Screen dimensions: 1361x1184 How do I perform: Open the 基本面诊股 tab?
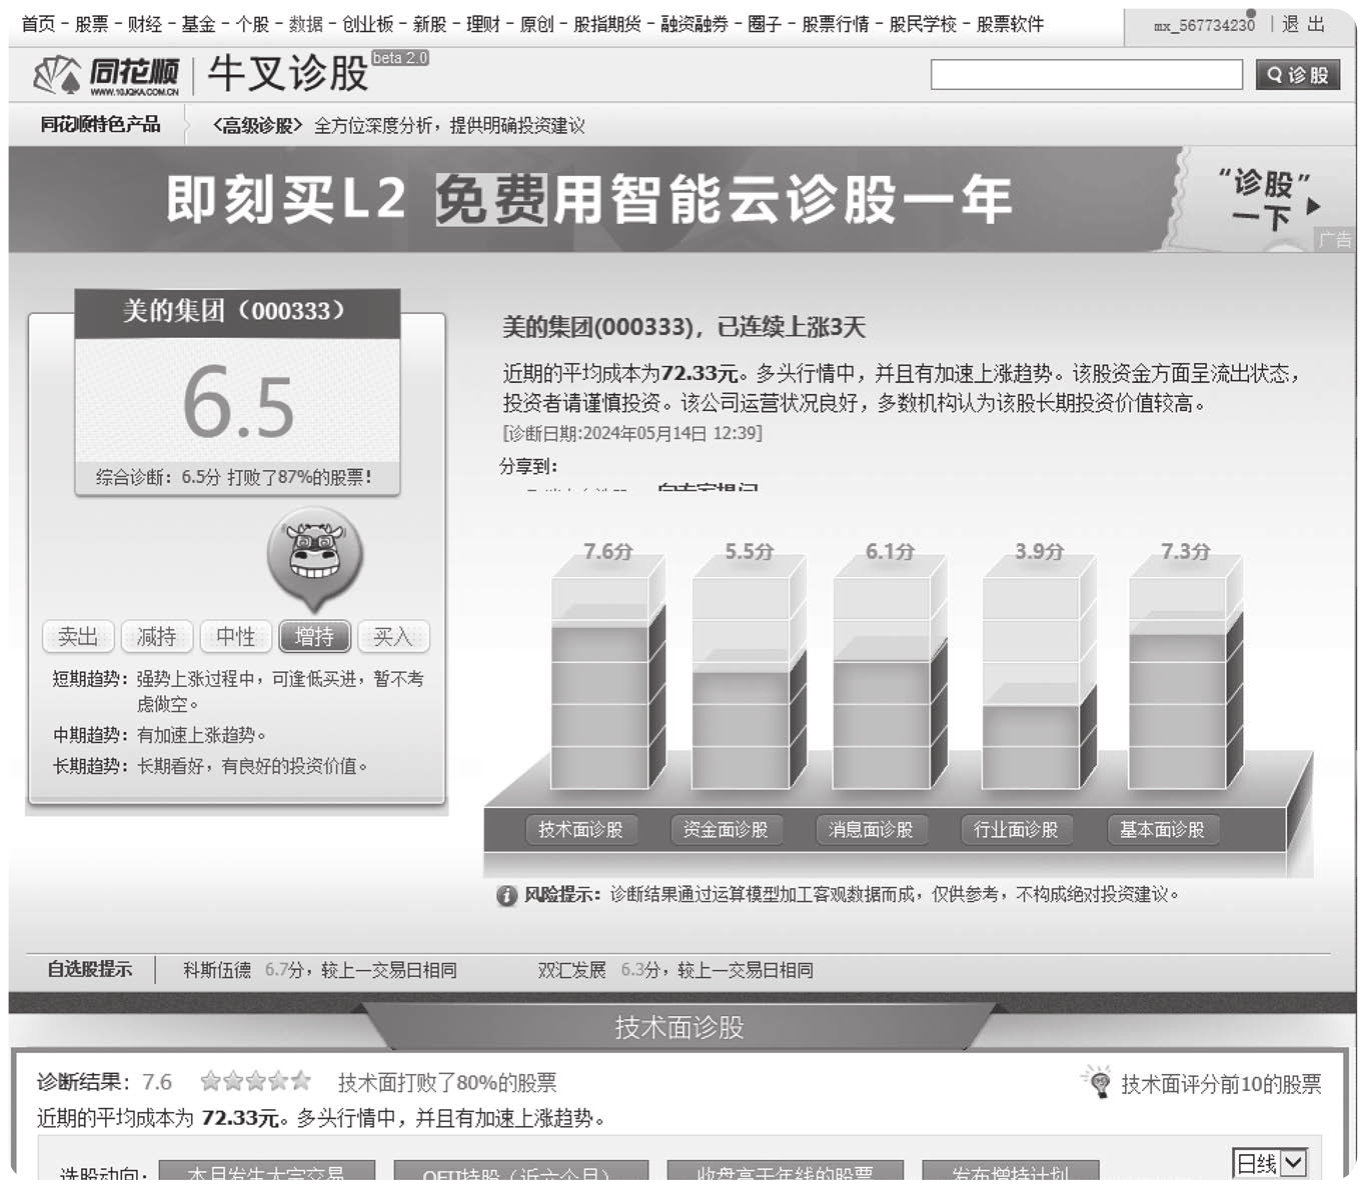click(1161, 829)
